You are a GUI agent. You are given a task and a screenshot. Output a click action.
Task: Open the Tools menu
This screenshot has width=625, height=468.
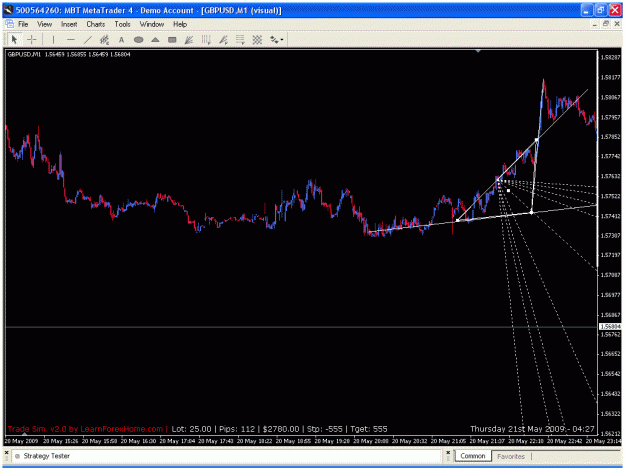pos(122,24)
